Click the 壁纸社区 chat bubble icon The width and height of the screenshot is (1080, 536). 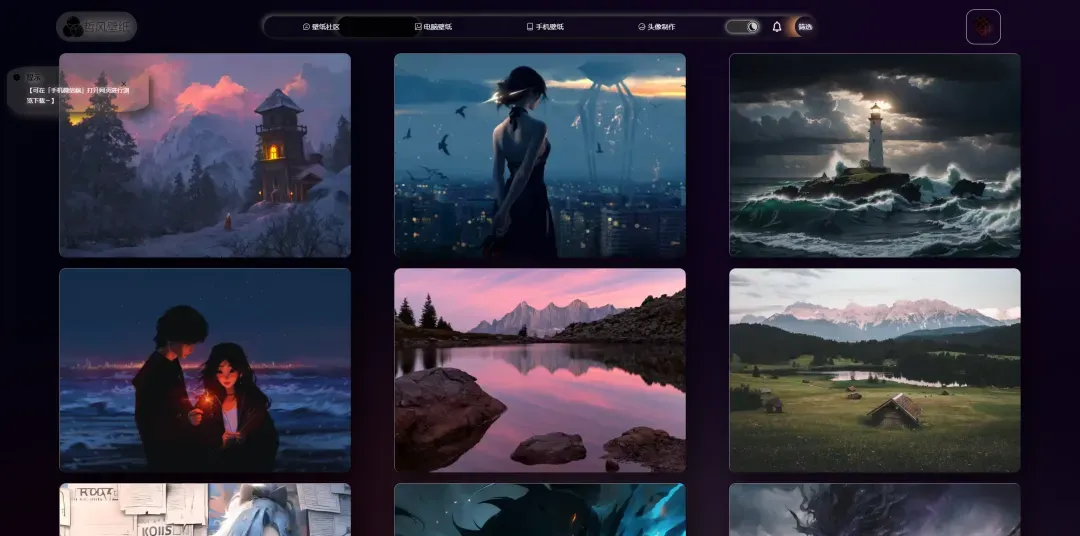point(306,27)
